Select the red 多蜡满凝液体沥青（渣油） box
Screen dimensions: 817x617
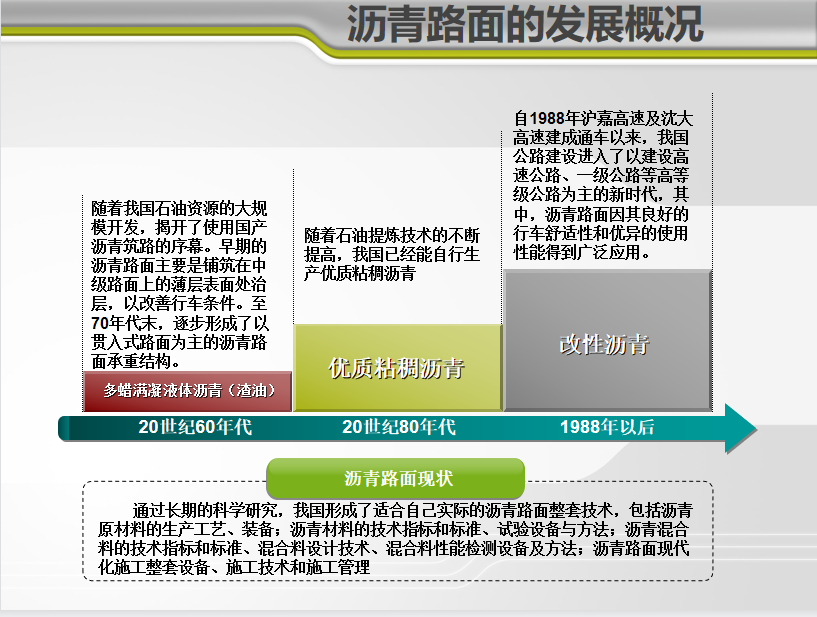click(x=188, y=391)
